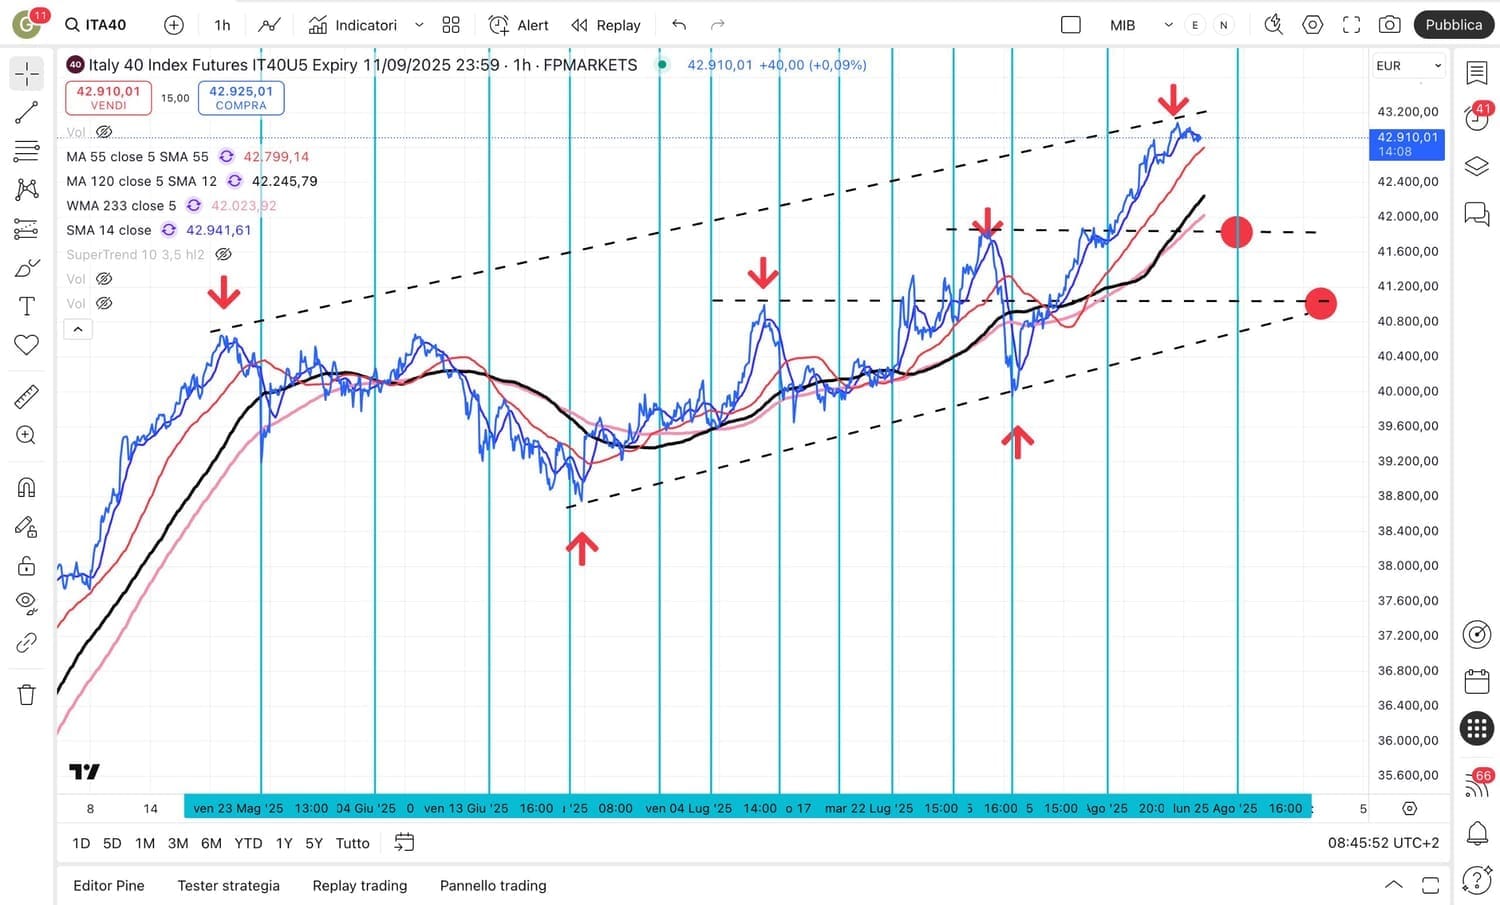Open the chart type selector
The image size is (1500, 905).
coord(269,25)
